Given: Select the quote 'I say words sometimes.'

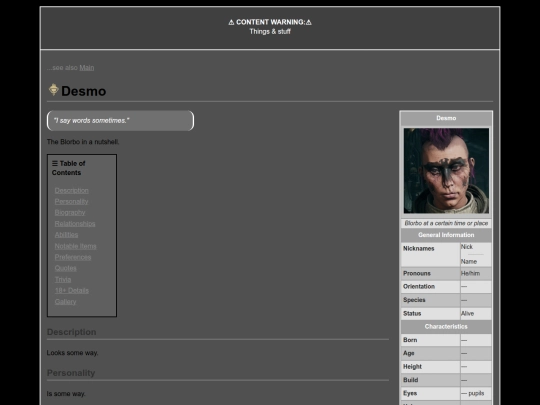Looking at the screenshot, I should click(92, 121).
